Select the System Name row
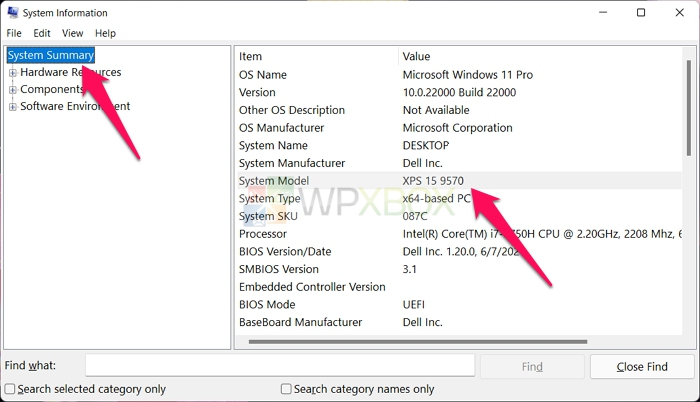 (x=459, y=145)
